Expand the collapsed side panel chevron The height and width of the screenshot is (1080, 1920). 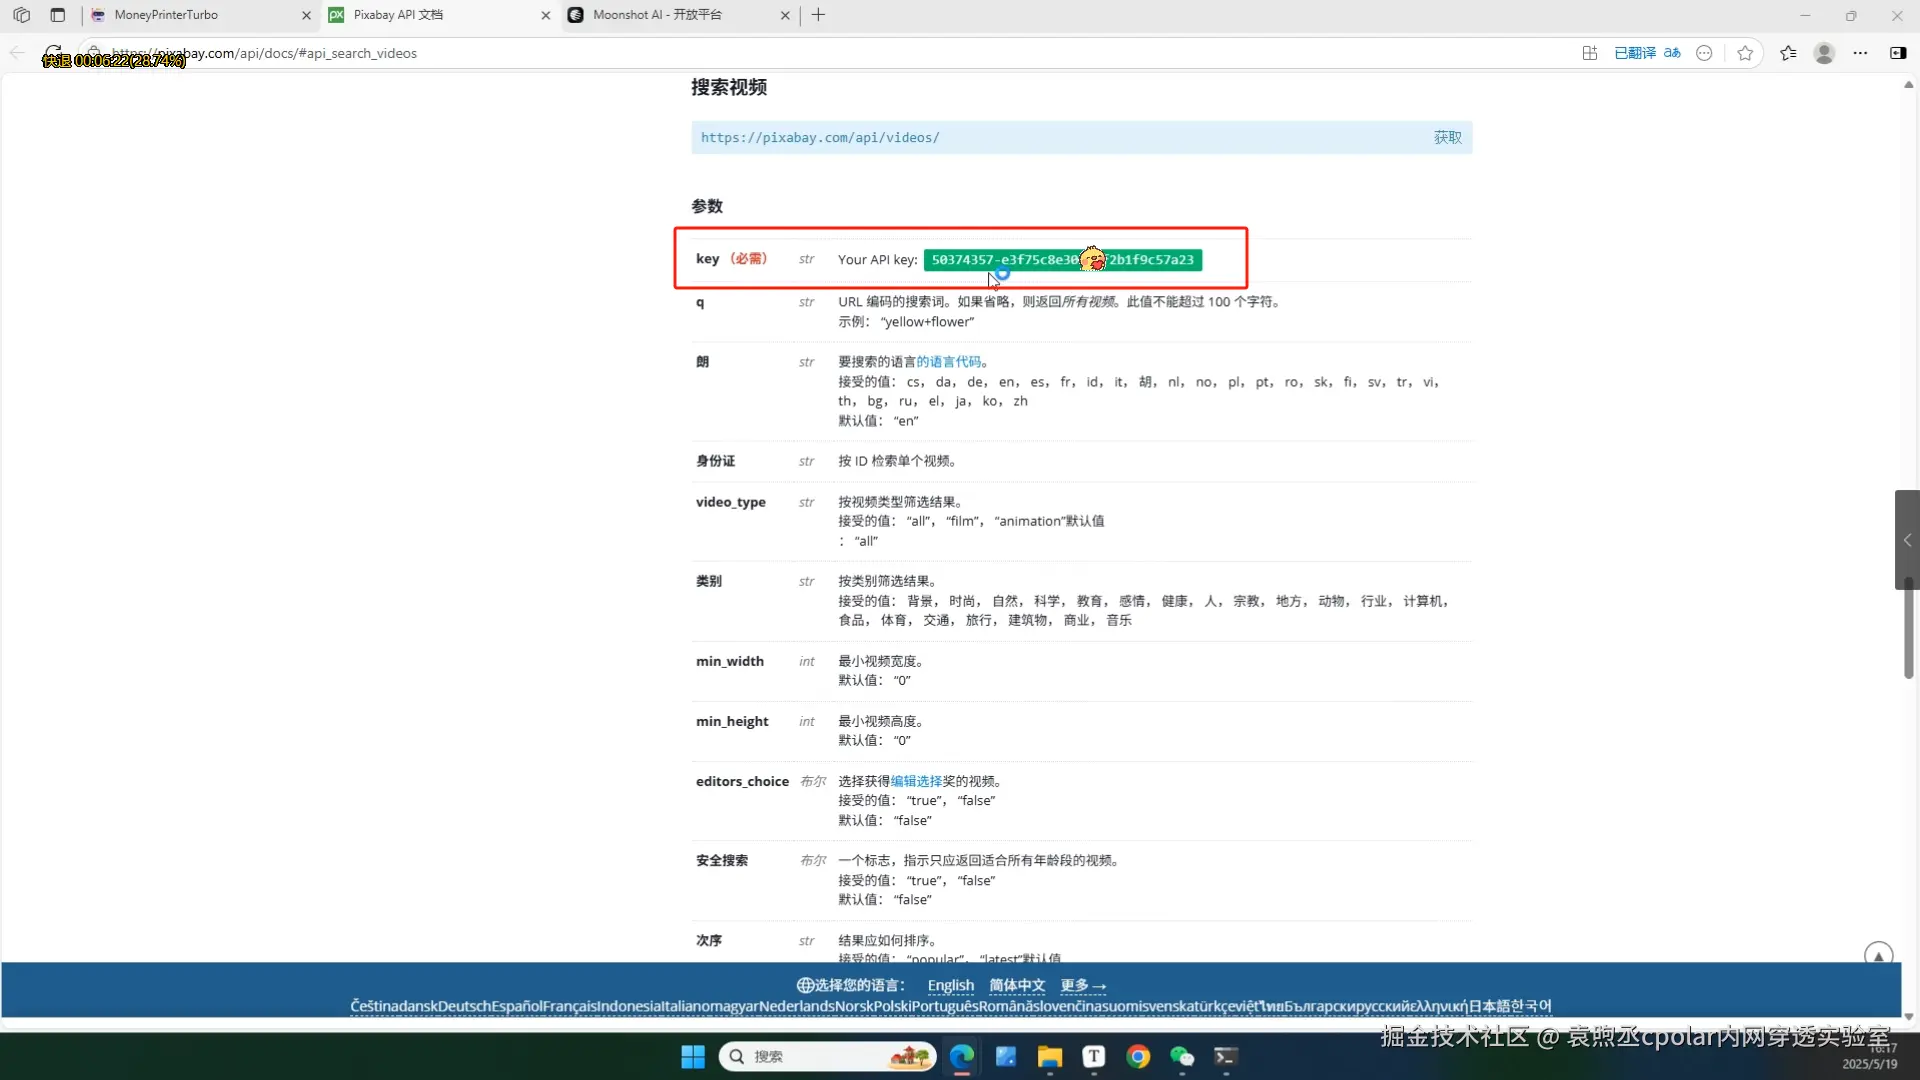pos(1907,540)
